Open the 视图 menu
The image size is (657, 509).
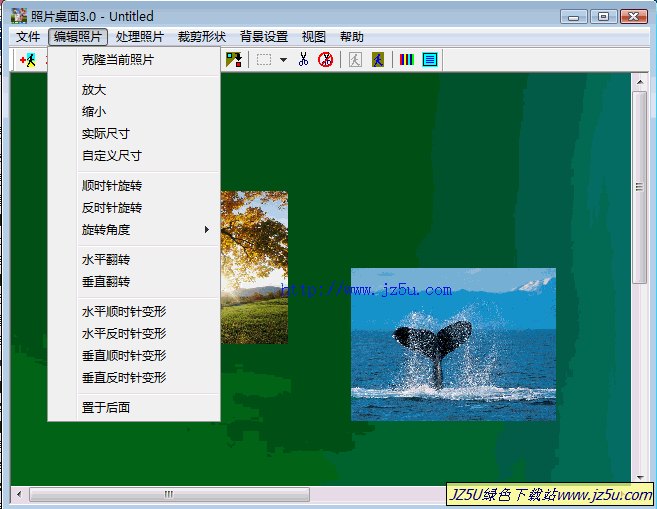tap(313, 37)
